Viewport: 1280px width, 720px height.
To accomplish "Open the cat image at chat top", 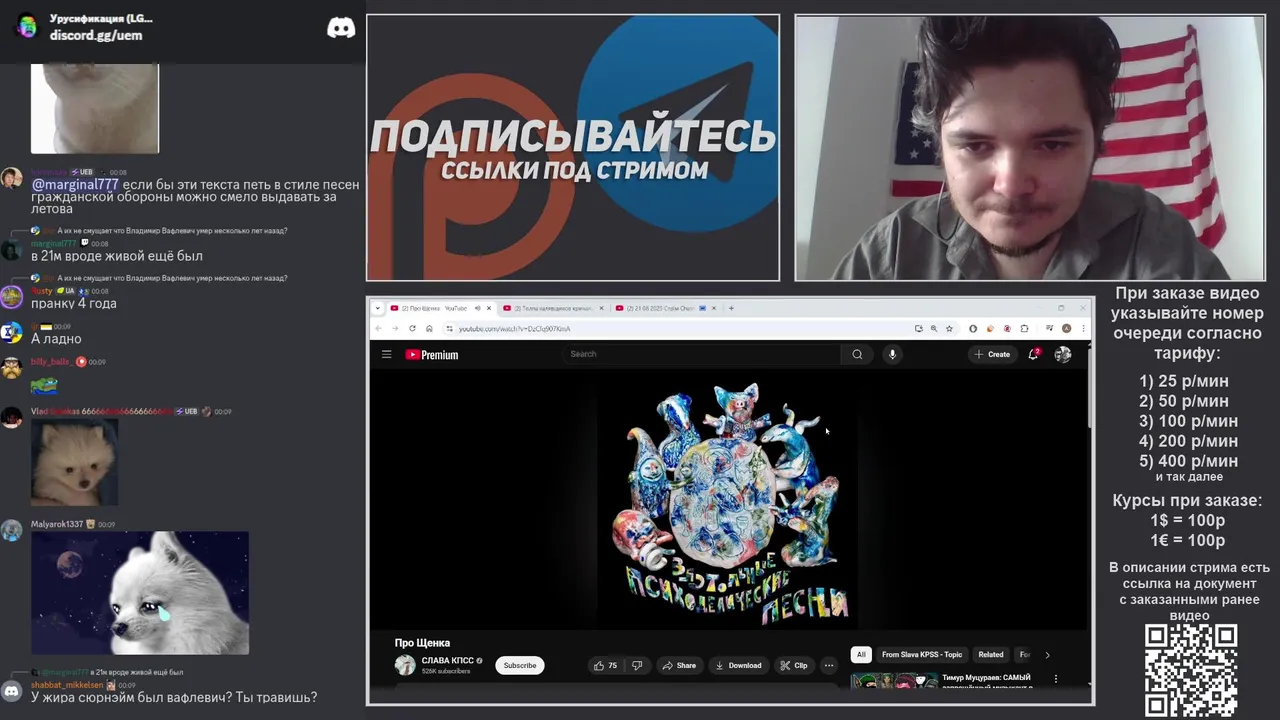I will (95, 108).
